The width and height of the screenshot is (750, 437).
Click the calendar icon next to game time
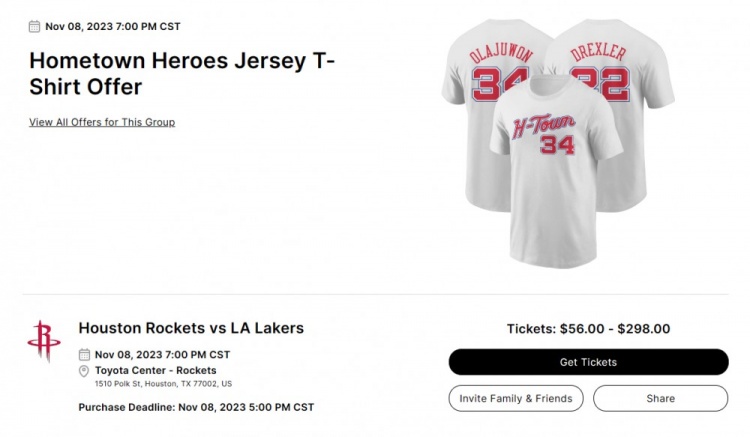point(84,355)
